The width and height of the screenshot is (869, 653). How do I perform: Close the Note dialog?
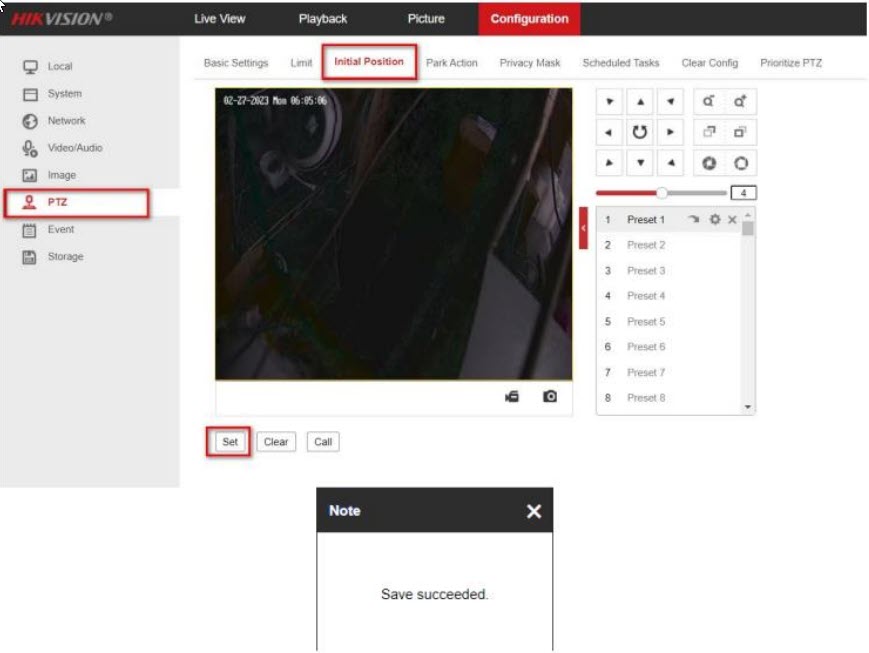point(534,511)
